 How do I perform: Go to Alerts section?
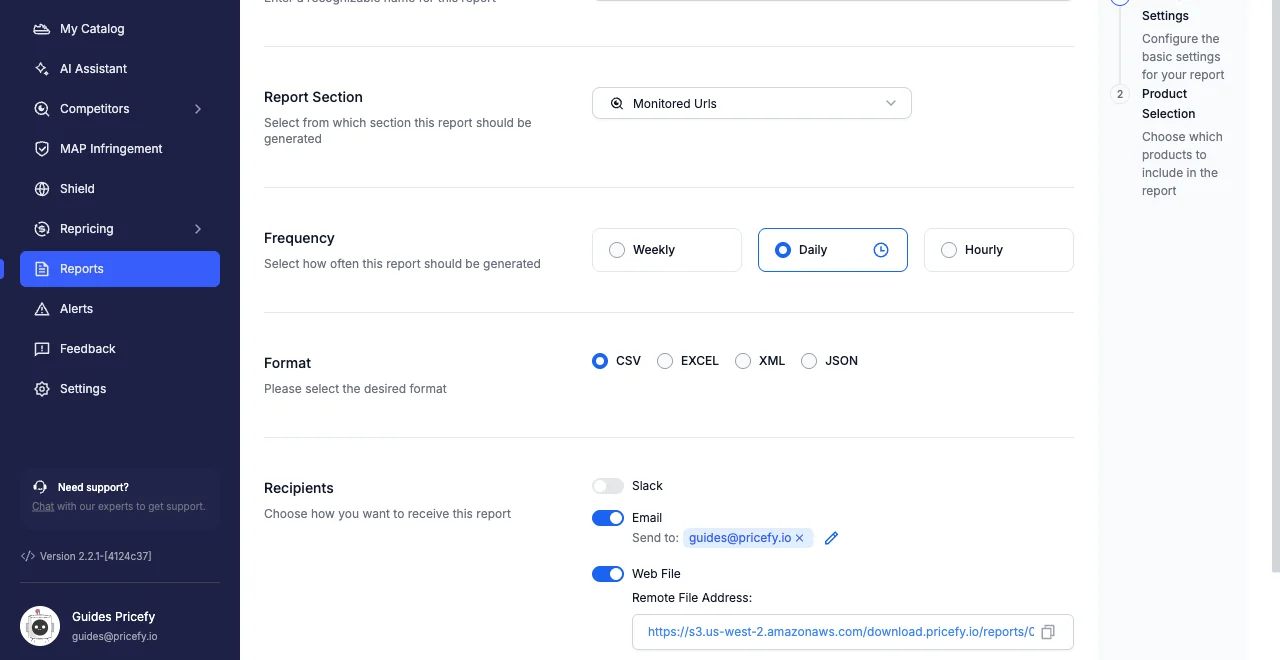[120, 309]
